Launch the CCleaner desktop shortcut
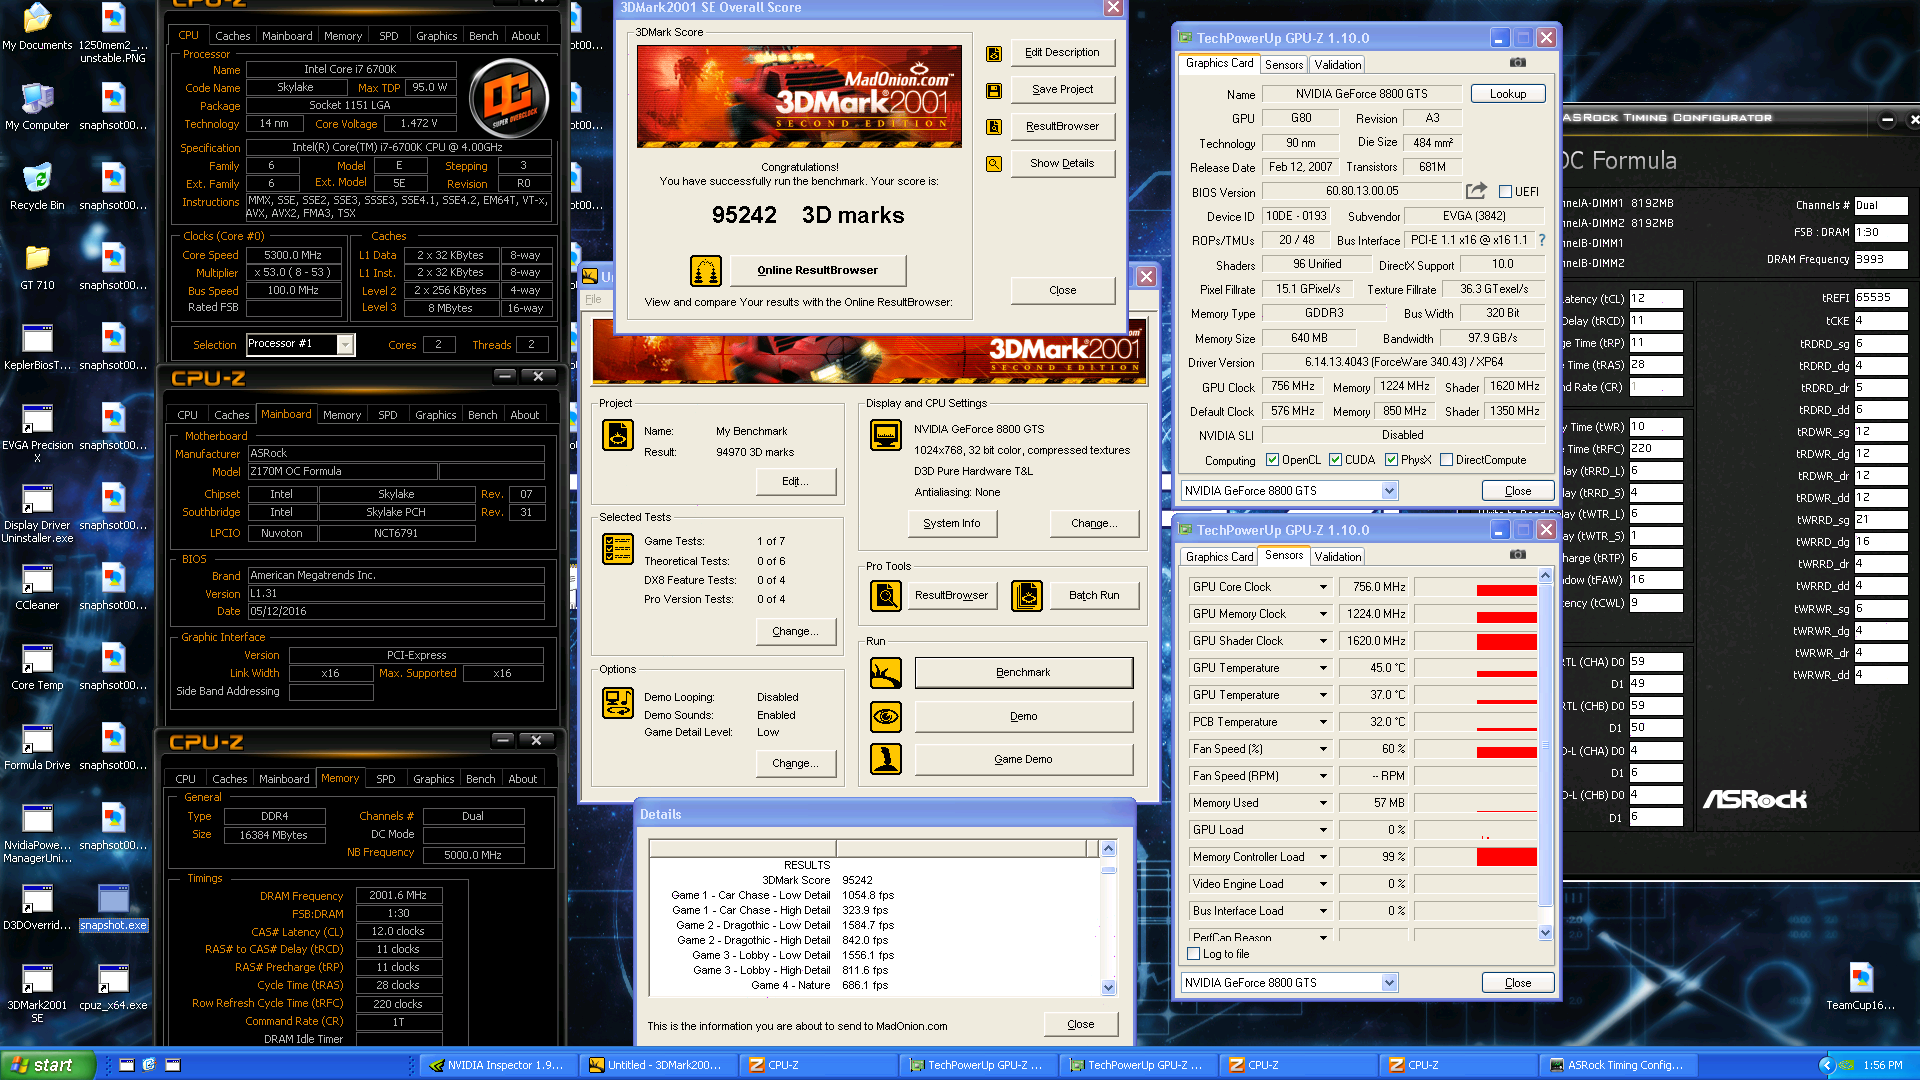Screen dimensions: 1920x1080 pyautogui.click(x=37, y=587)
